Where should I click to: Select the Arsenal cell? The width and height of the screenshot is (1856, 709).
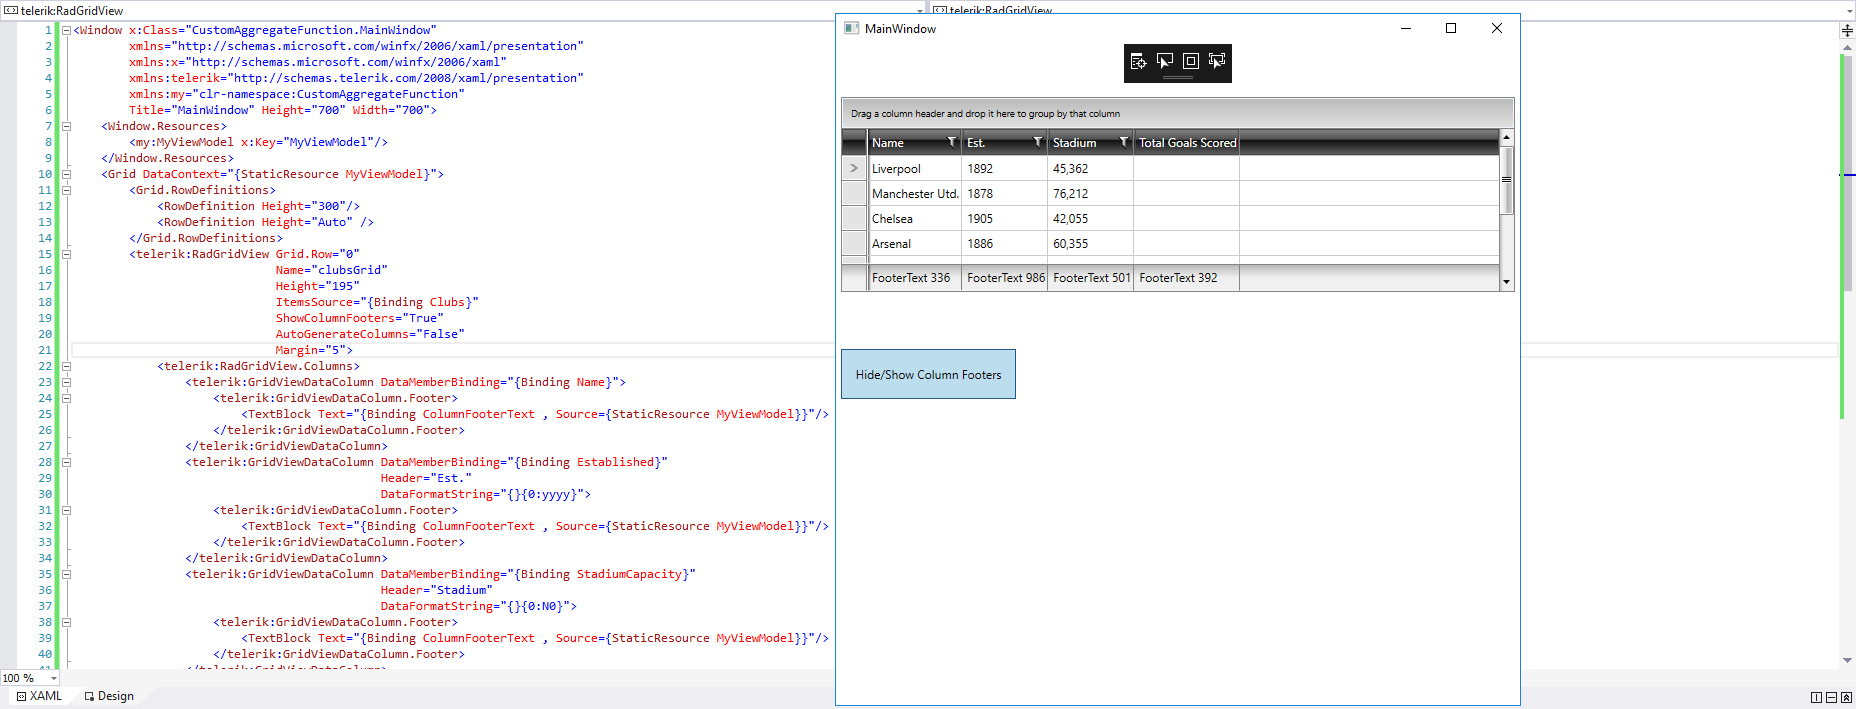[915, 243]
